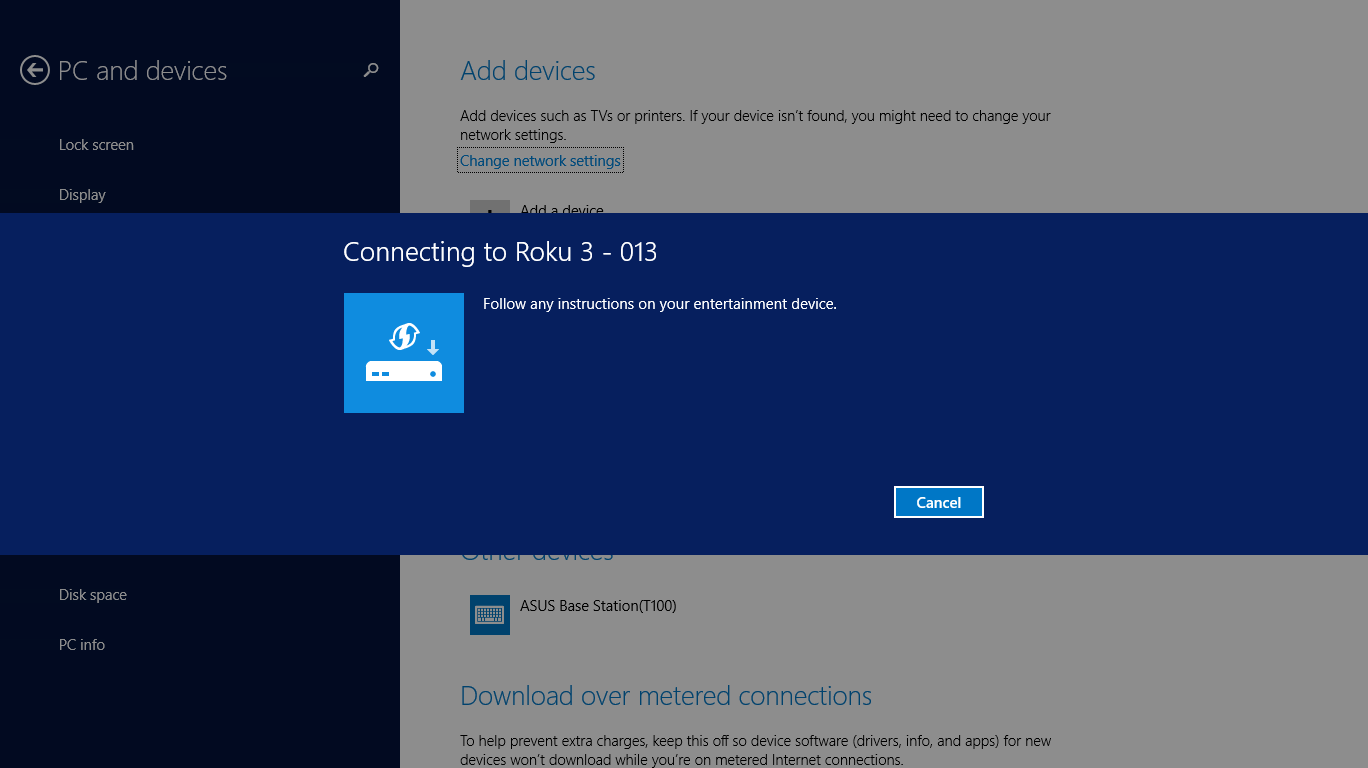
Task: Click the Add a device label
Action: [x=561, y=209]
